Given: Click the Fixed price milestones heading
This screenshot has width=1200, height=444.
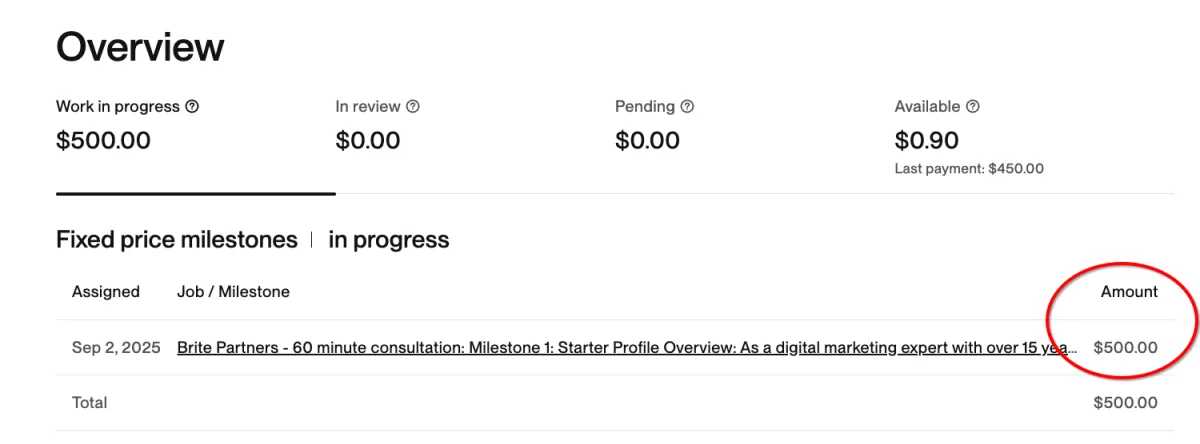Looking at the screenshot, I should pos(177,240).
